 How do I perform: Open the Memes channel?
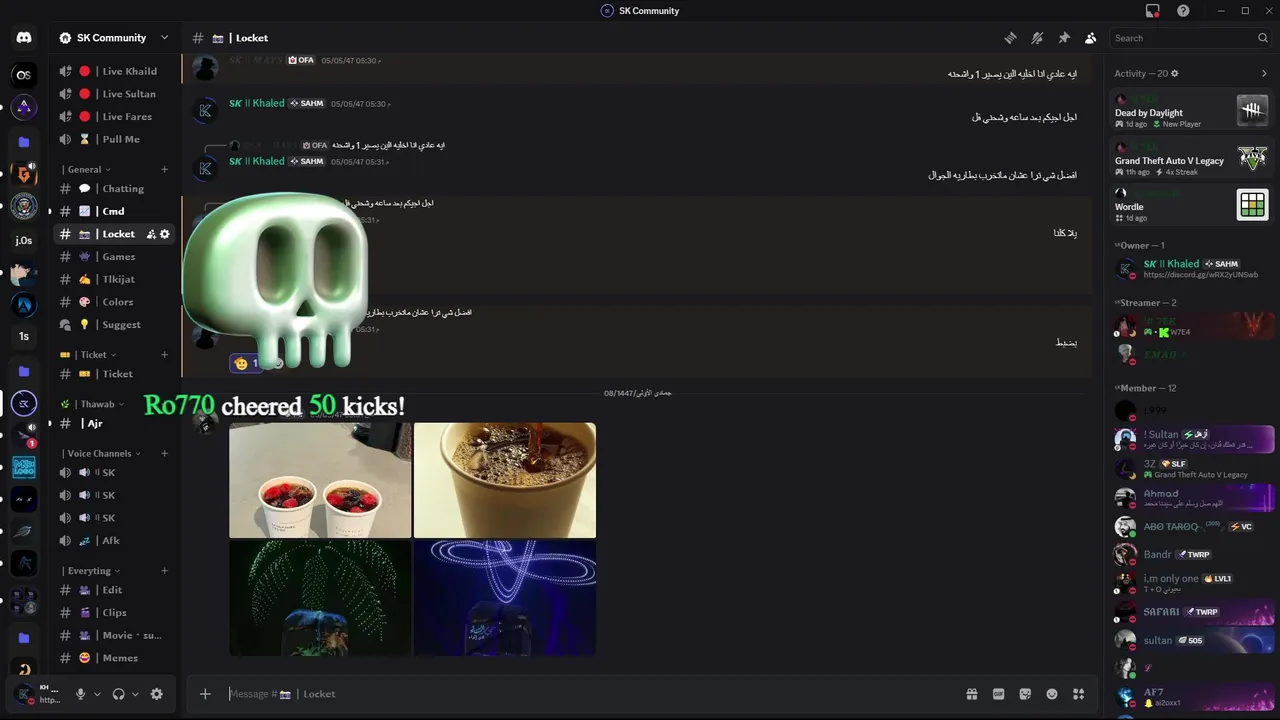pyautogui.click(x=115, y=658)
